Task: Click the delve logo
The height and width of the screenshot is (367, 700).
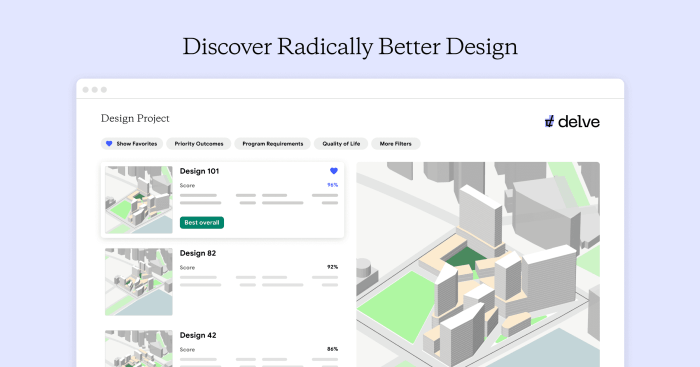Action: (572, 121)
